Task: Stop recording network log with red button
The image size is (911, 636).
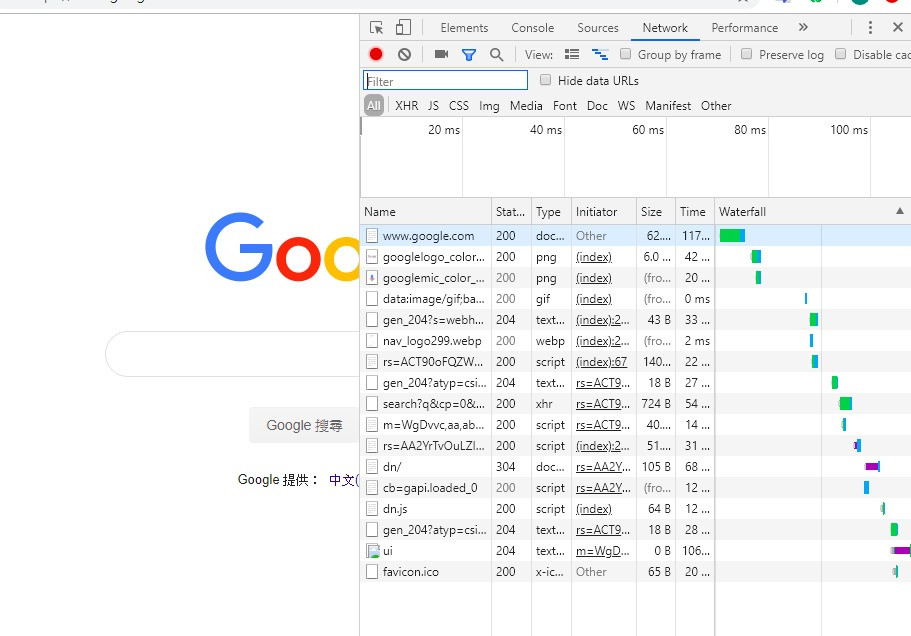Action: (x=376, y=55)
